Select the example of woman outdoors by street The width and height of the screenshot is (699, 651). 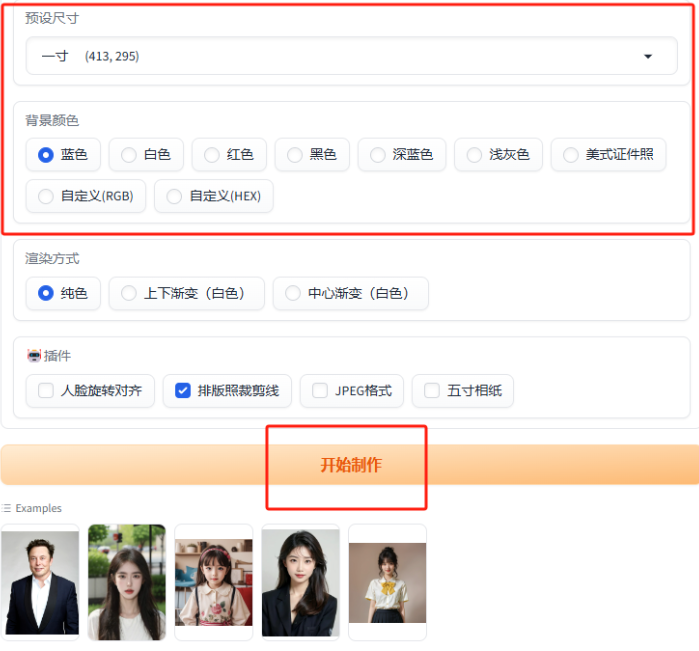click(127, 582)
